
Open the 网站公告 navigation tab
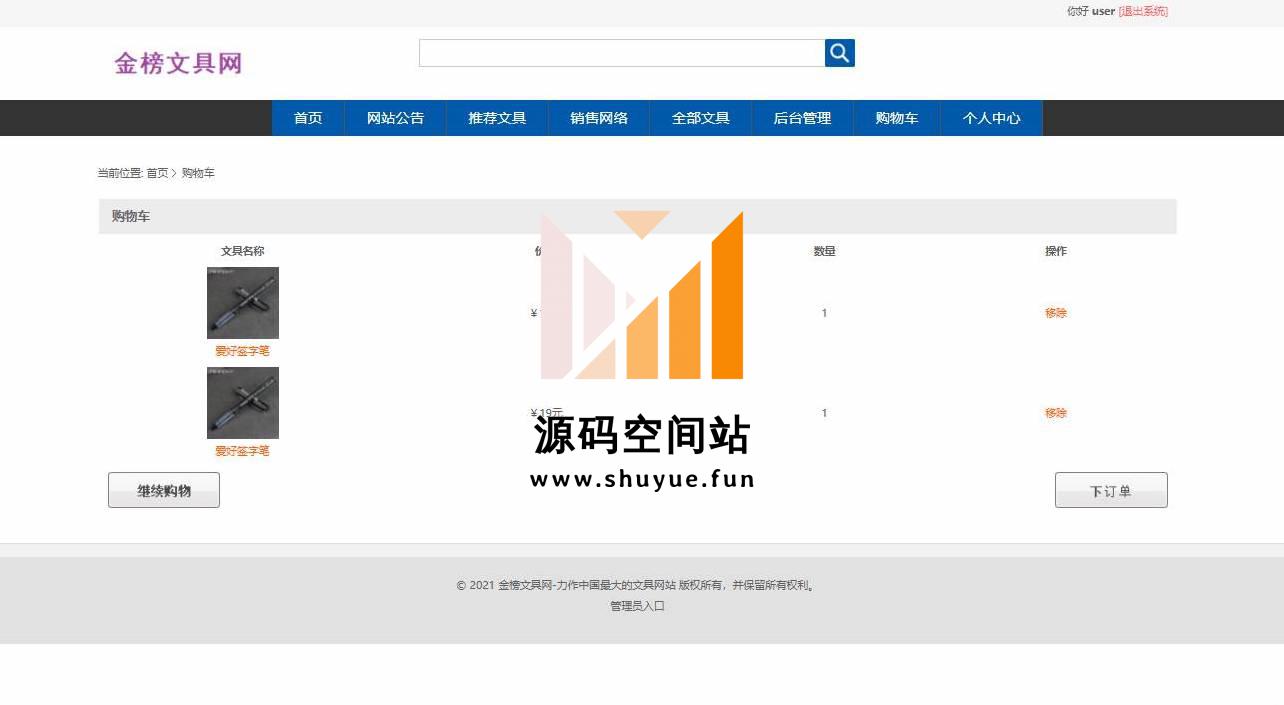coord(395,118)
